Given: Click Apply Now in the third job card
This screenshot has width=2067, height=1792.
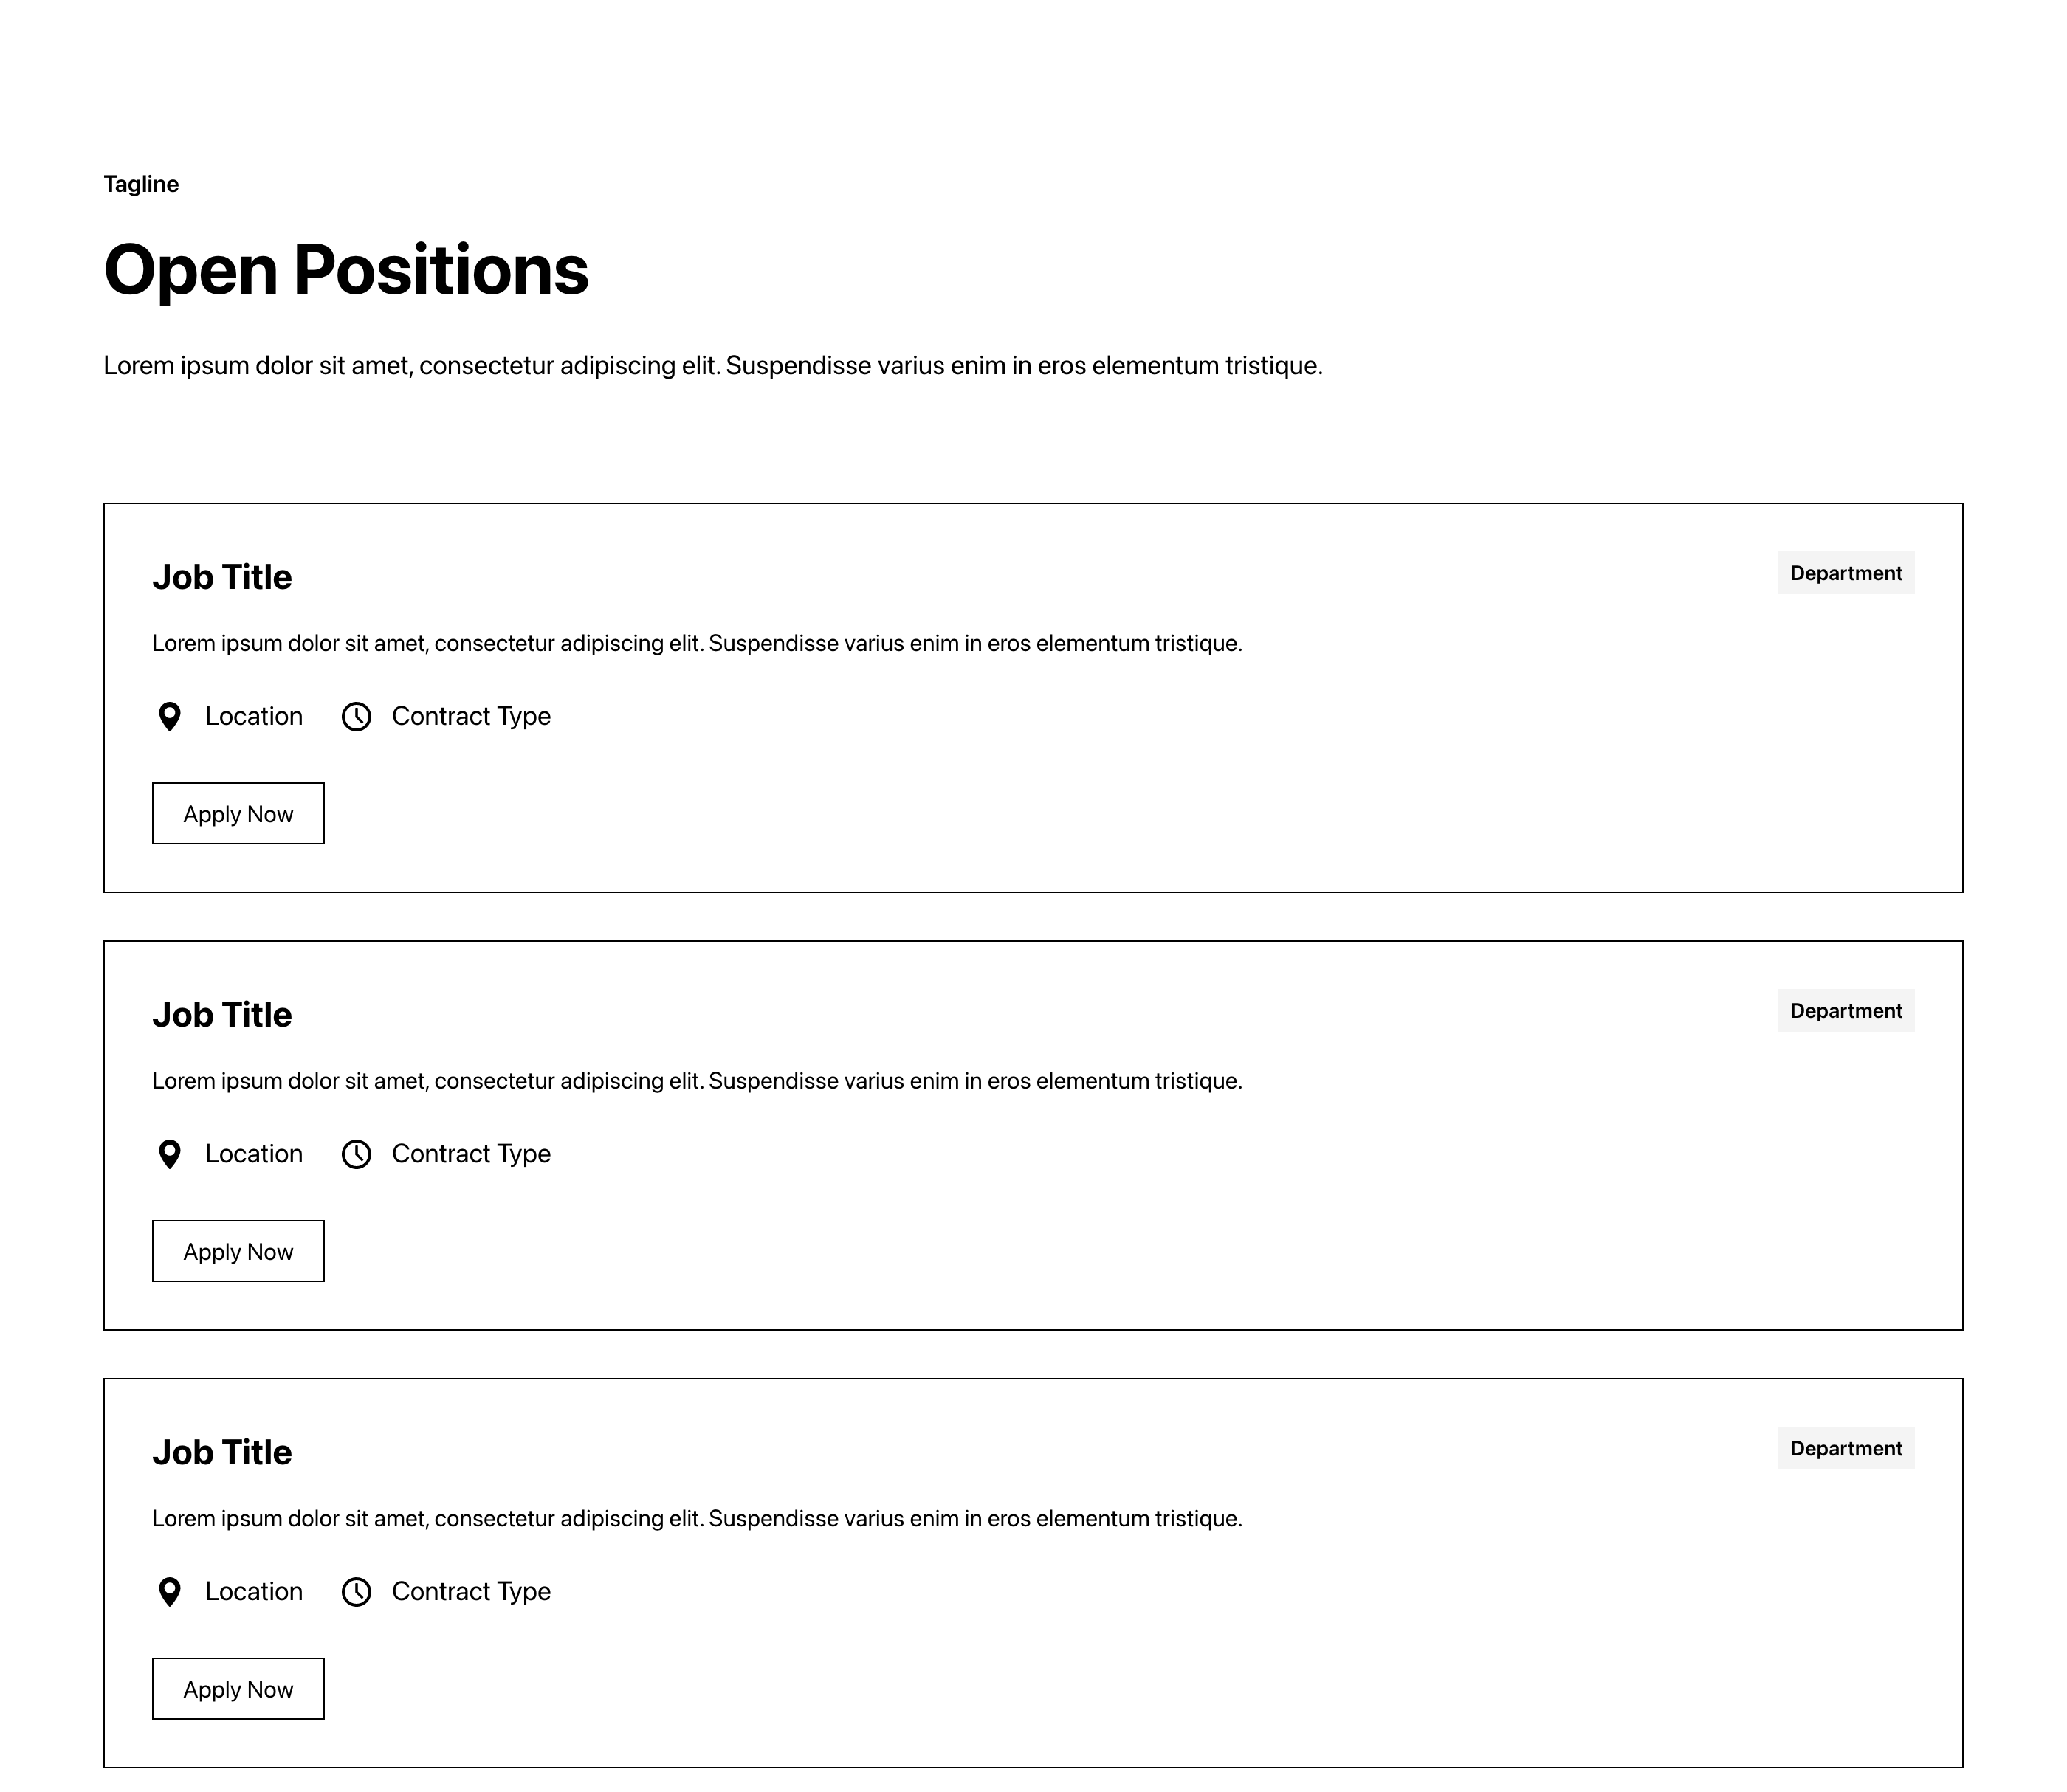Looking at the screenshot, I should tap(238, 1689).
